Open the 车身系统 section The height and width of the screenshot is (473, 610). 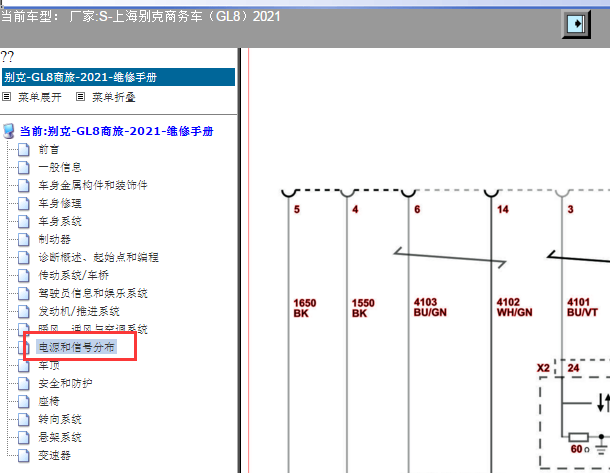pyautogui.click(x=60, y=221)
